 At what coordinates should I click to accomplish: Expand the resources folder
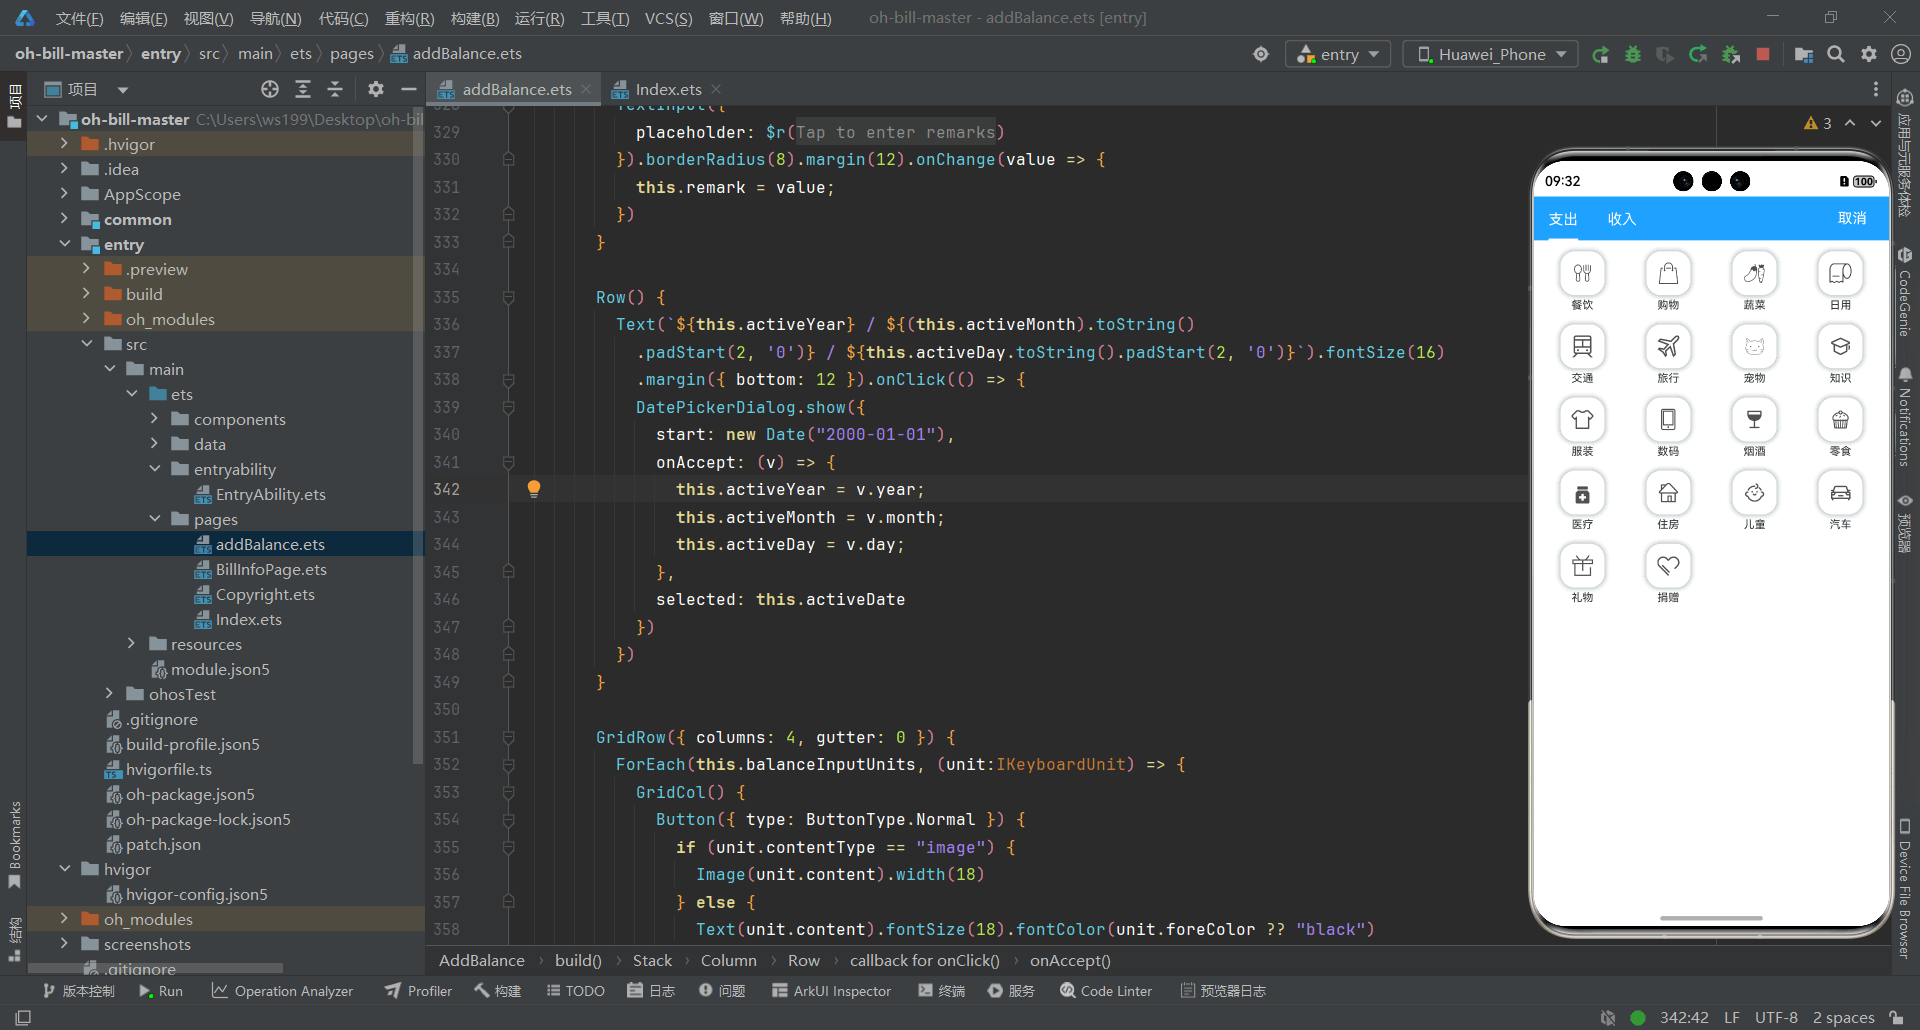(131, 644)
